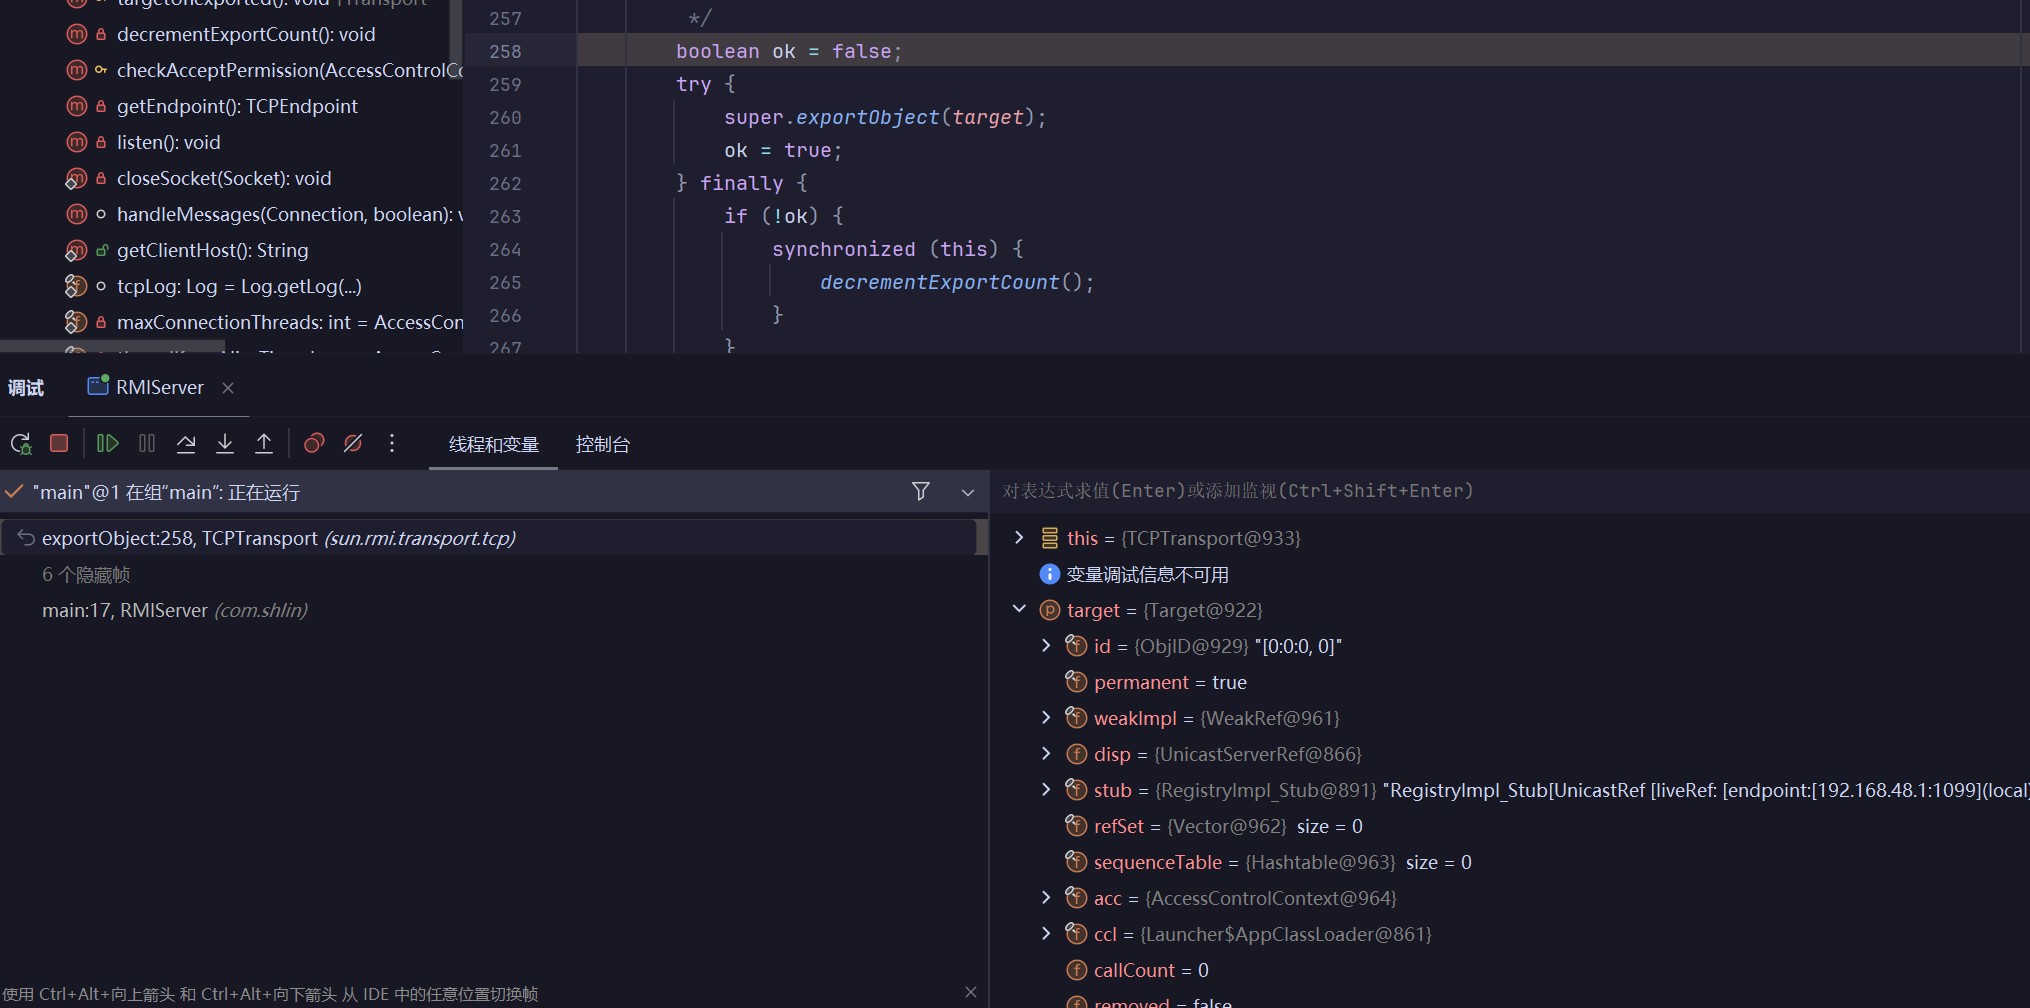Select main:17 RMIServer stack frame
The height and width of the screenshot is (1008, 2030).
click(x=175, y=610)
